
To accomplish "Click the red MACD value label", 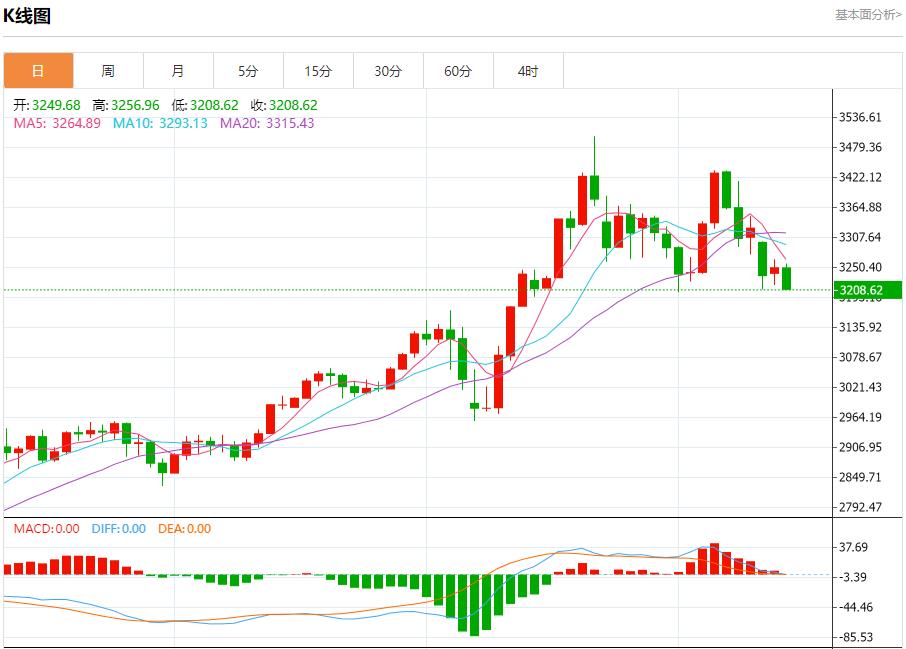I will click(x=46, y=529).
